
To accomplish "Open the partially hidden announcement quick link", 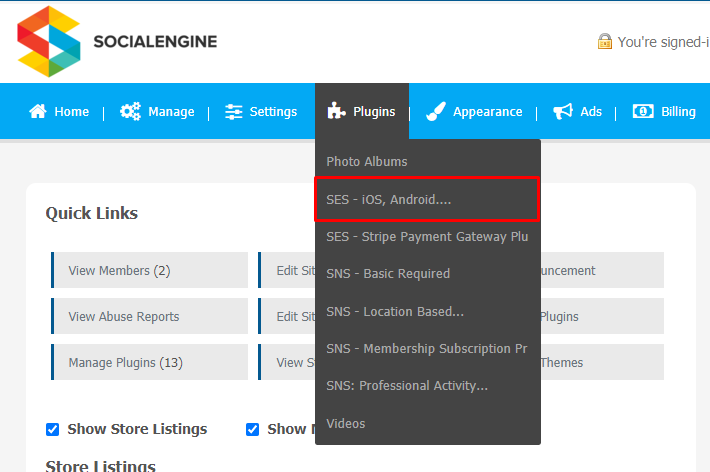I will (602, 270).
